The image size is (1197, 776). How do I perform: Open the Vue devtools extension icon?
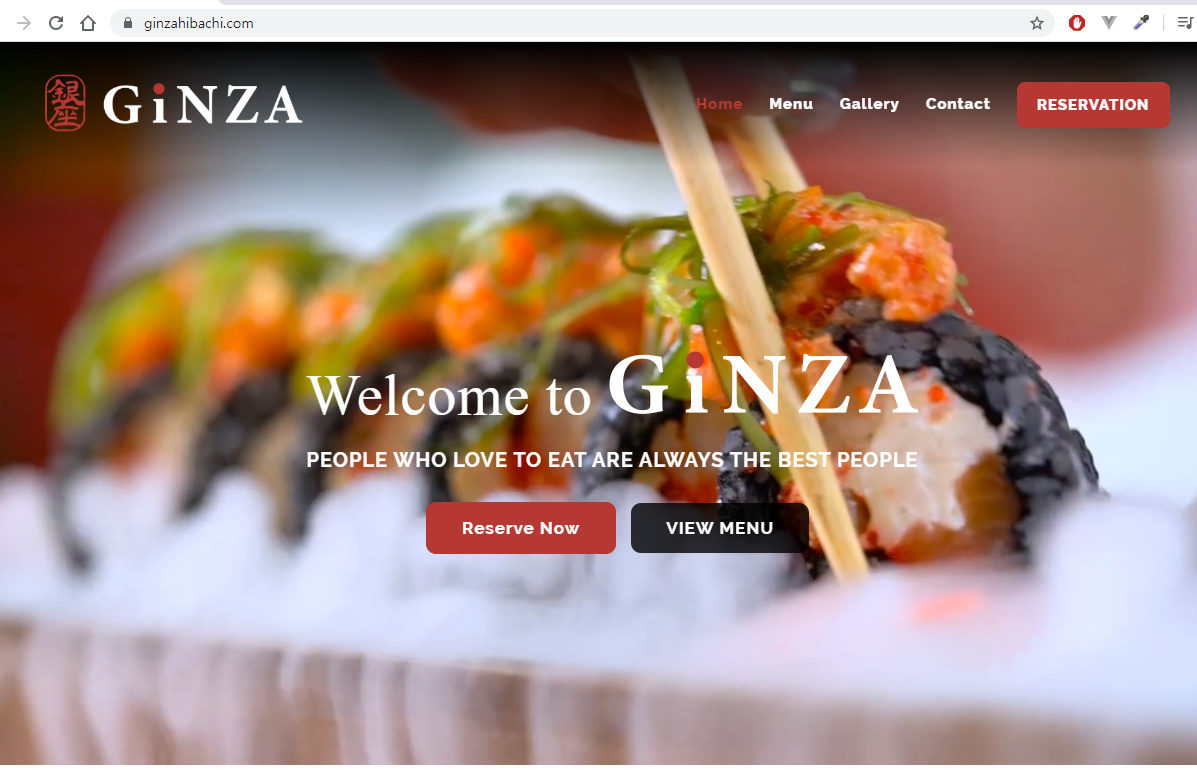(1108, 23)
